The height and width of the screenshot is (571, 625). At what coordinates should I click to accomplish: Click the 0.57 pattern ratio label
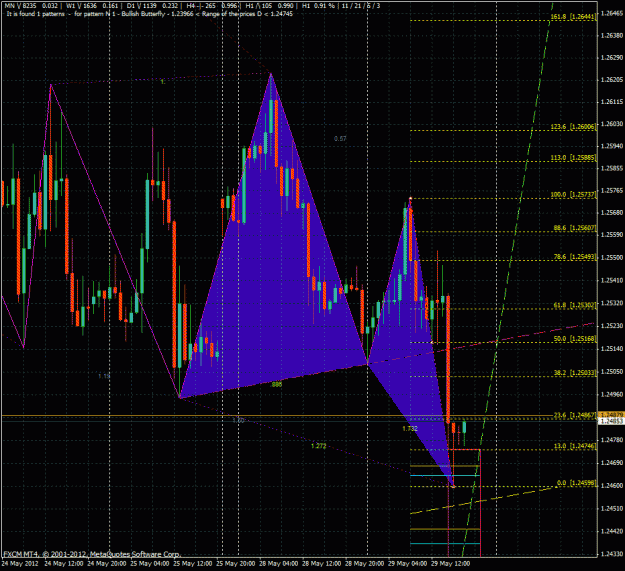[x=340, y=139]
